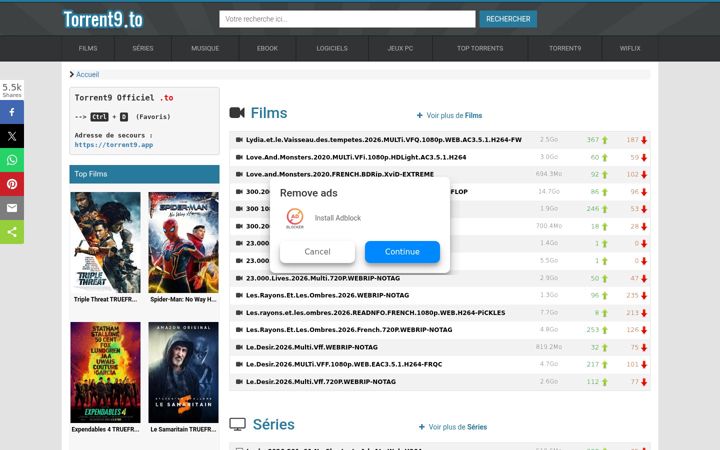Open backup address https://torrent9.app

coord(114,145)
